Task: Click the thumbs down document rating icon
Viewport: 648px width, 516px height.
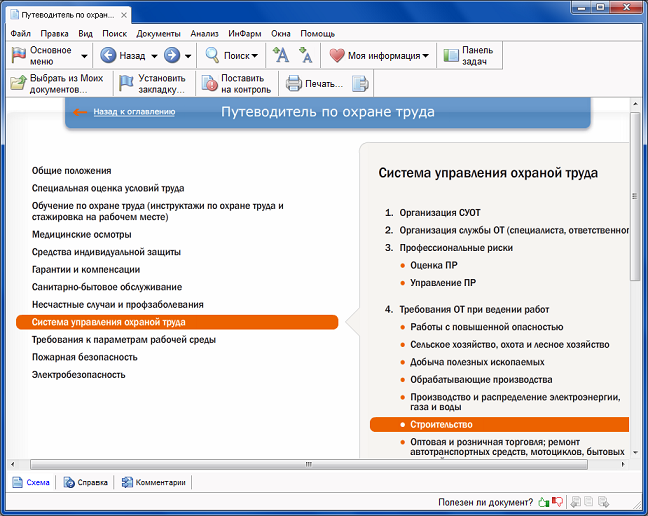Action: point(558,502)
